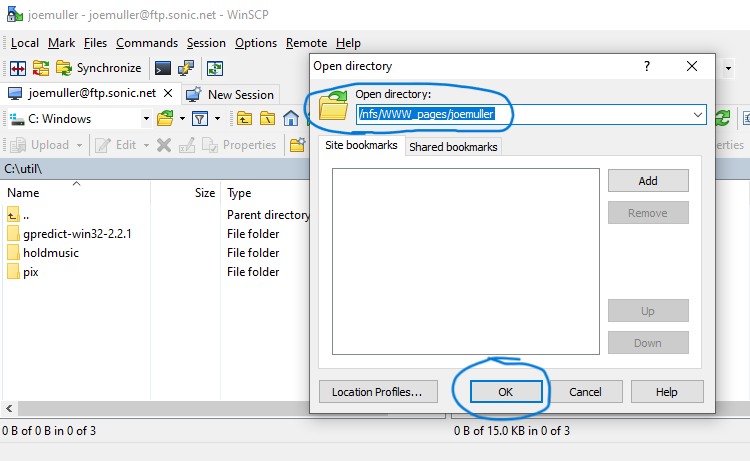Image resolution: width=750 pixels, height=461 pixels.
Task: Sort by the Name column header
Action: pos(77,193)
